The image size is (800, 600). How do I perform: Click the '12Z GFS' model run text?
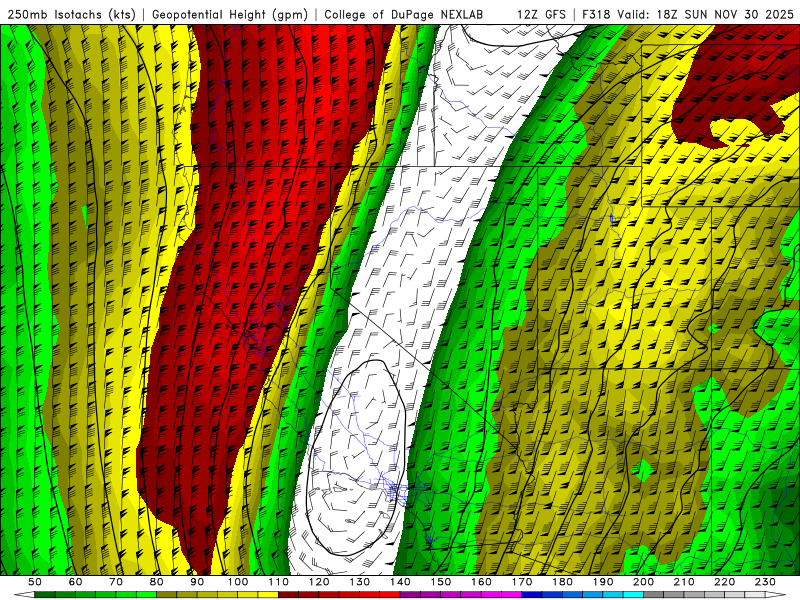(541, 15)
